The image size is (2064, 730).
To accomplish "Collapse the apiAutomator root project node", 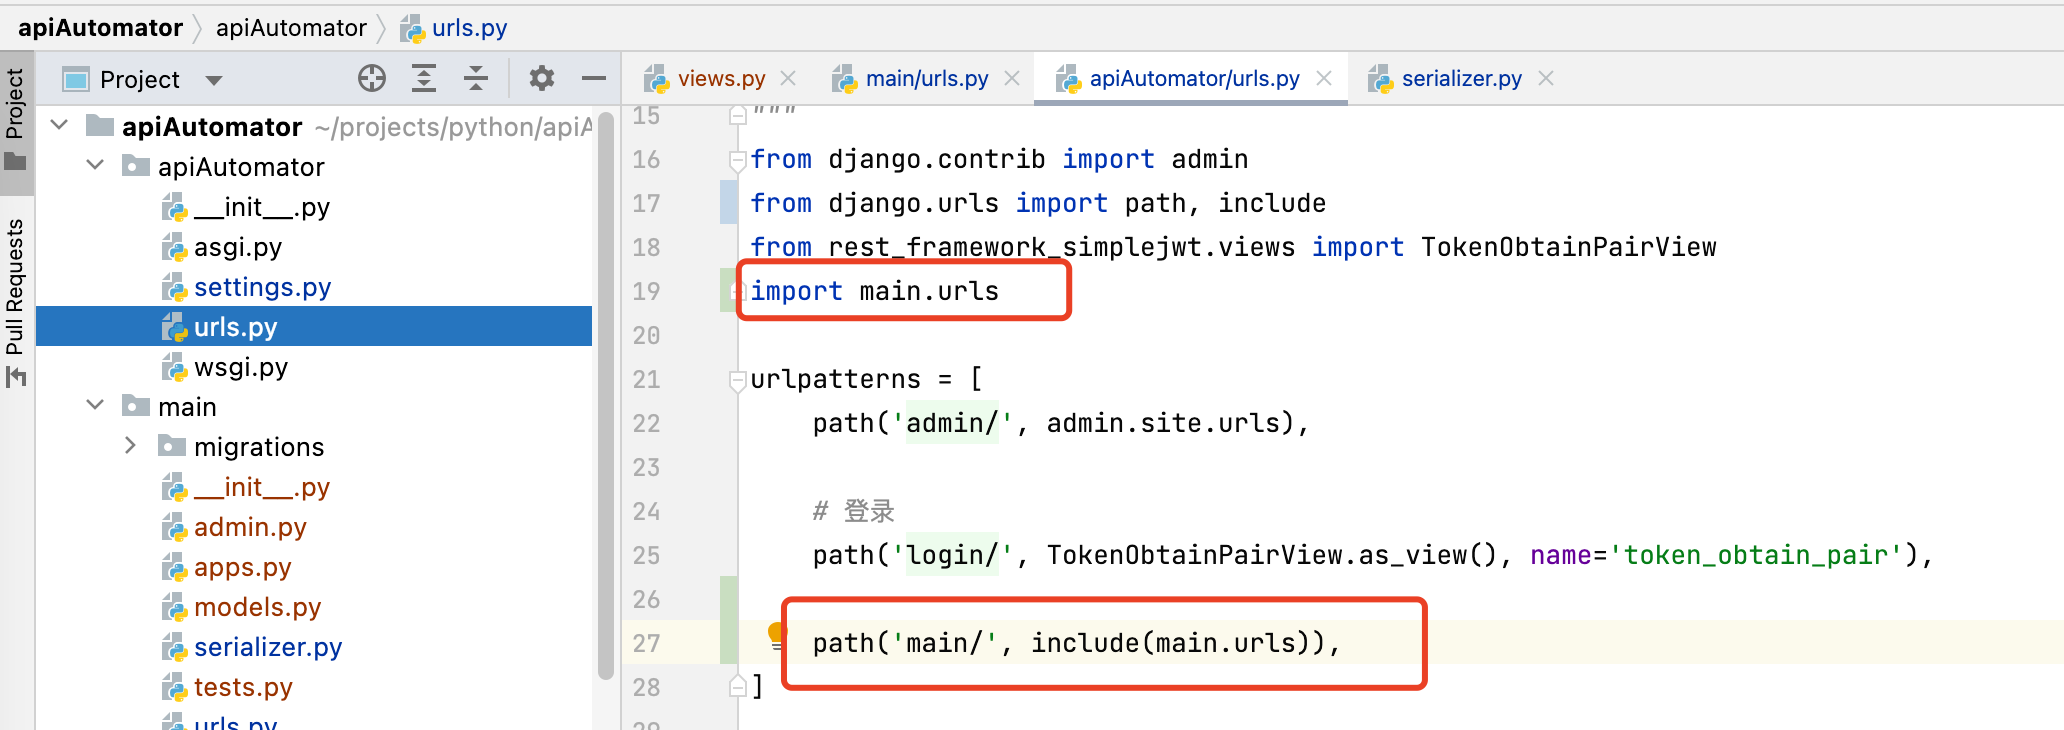I will point(60,126).
